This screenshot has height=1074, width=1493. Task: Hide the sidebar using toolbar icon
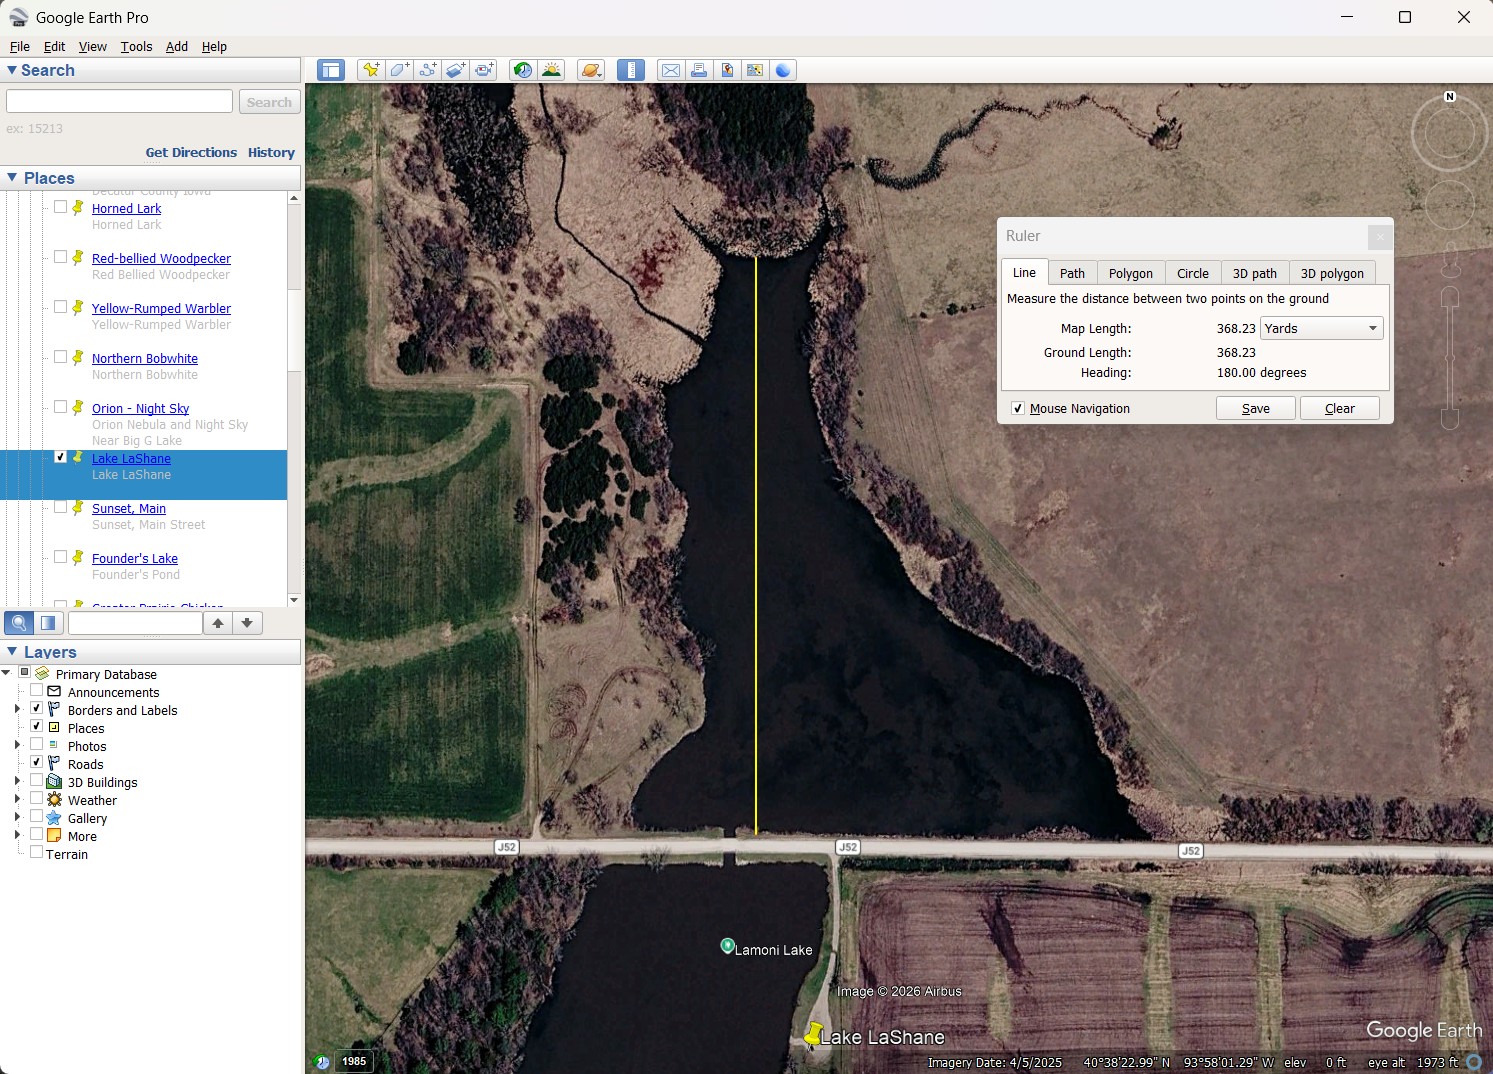point(331,70)
